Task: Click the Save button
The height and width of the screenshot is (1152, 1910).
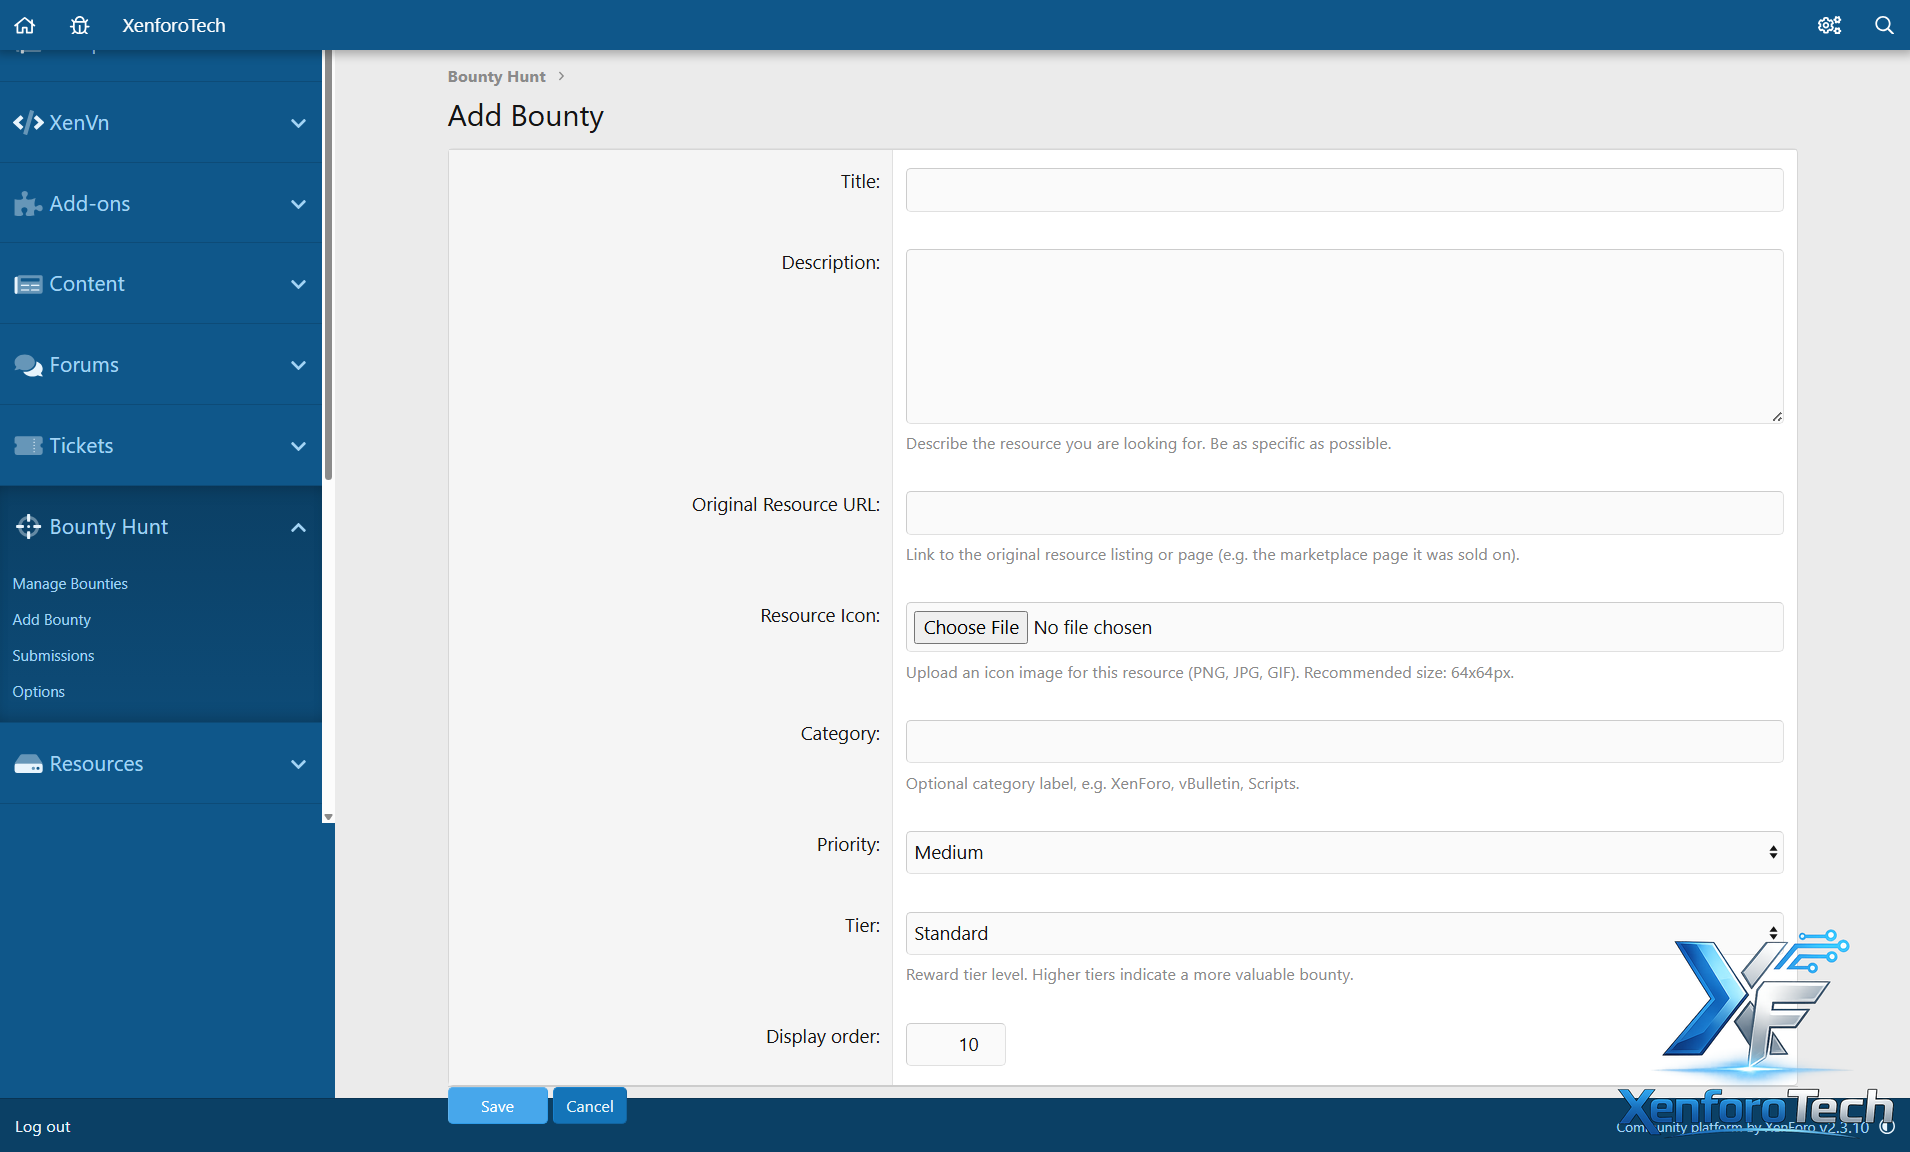Action: (497, 1106)
